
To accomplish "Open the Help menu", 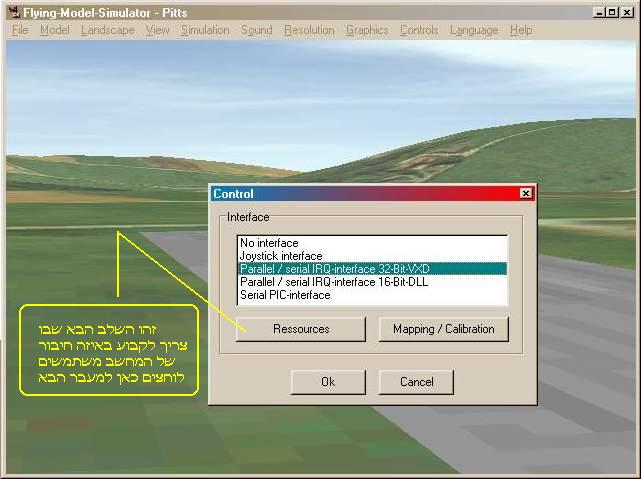I will pos(521,30).
